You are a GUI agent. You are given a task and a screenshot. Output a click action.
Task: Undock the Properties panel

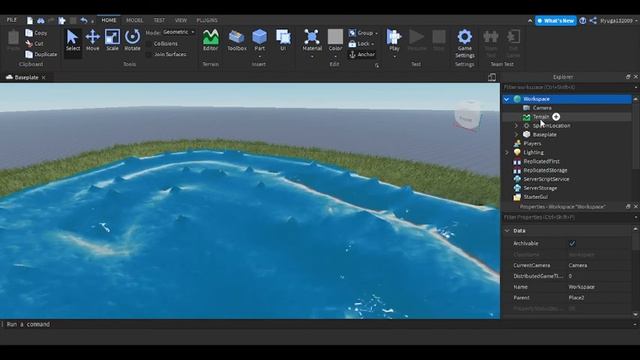628,207
